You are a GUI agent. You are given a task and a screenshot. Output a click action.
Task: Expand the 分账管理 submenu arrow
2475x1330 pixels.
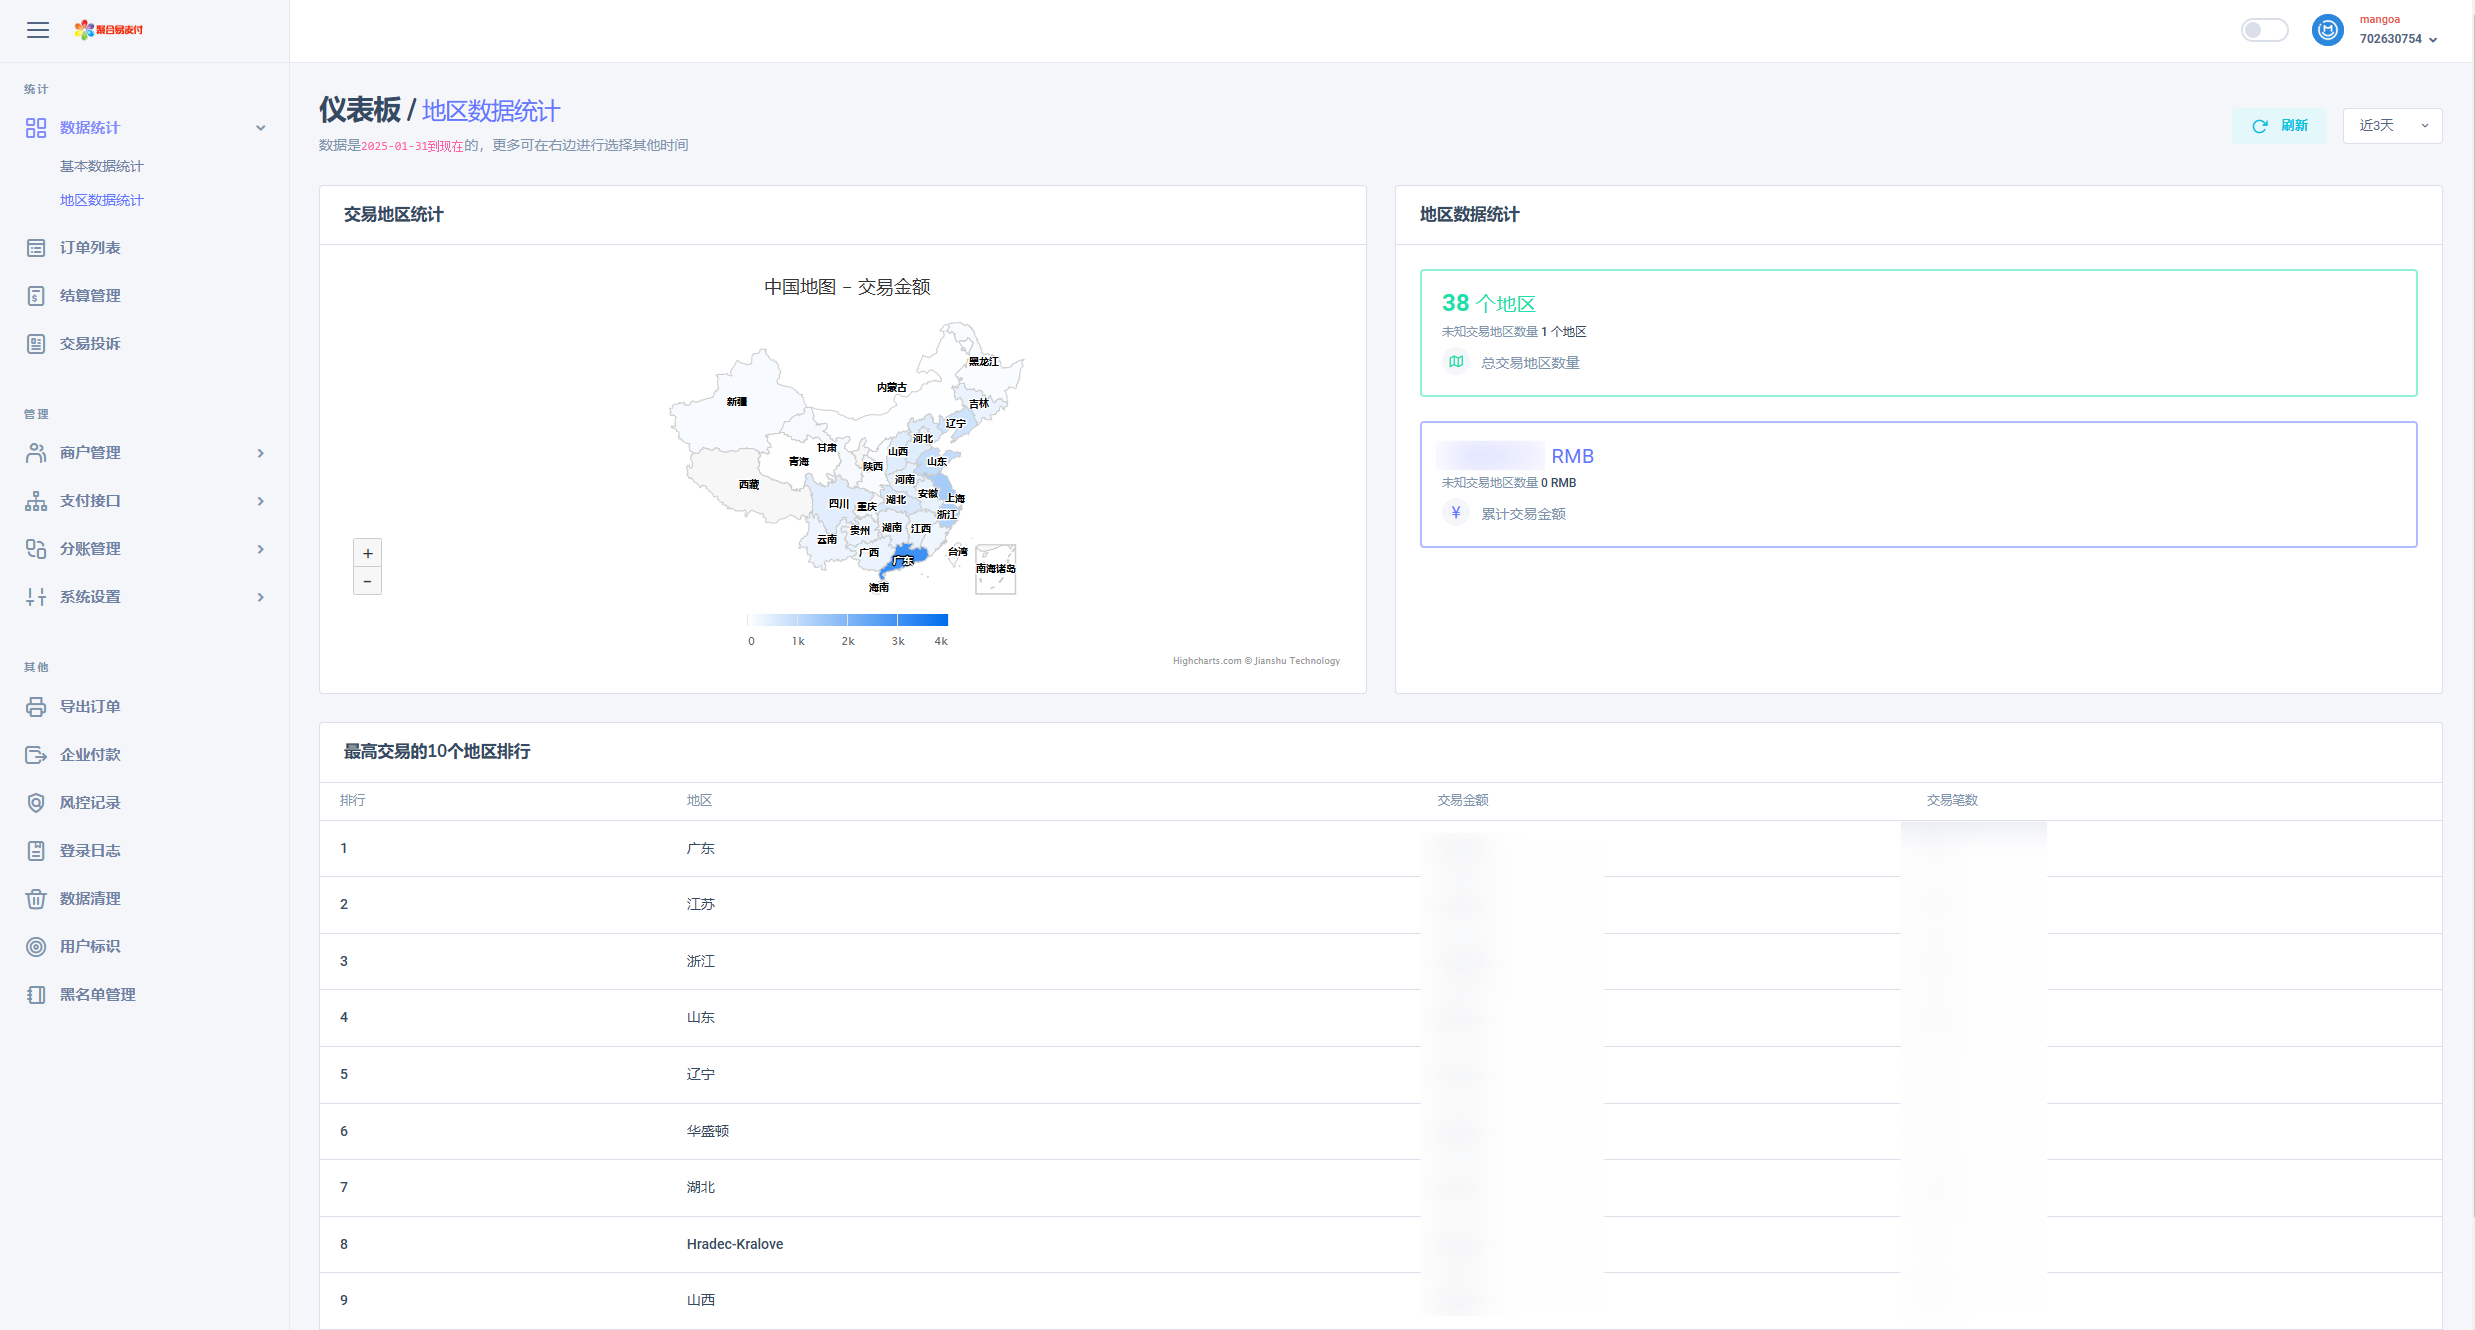coord(261,549)
